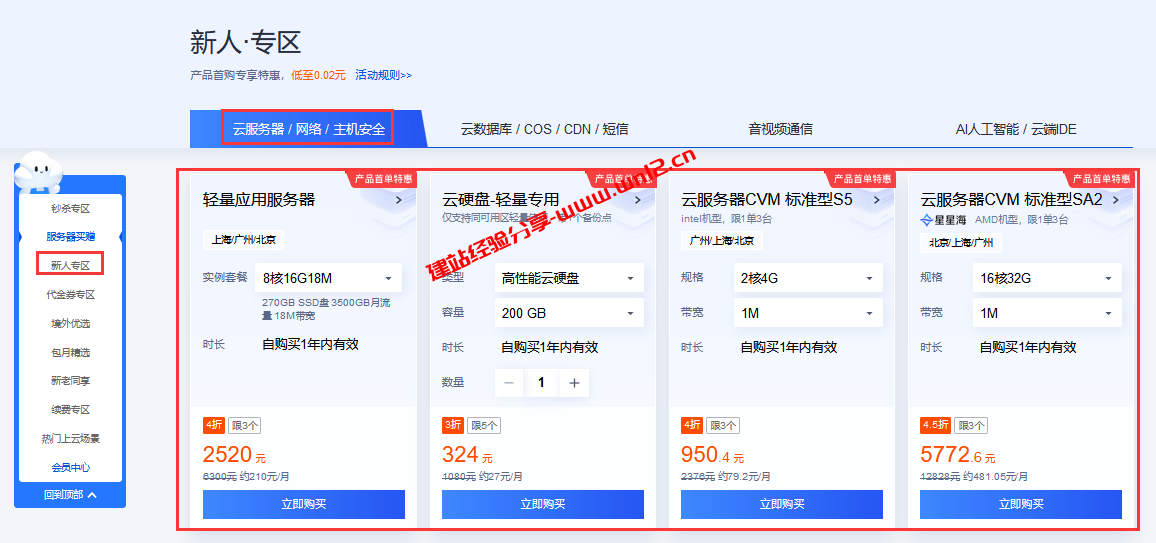The image size is (1156, 543).
Task: Expand the 实例套餐 8核16G18M dropdown
Action: 328,278
